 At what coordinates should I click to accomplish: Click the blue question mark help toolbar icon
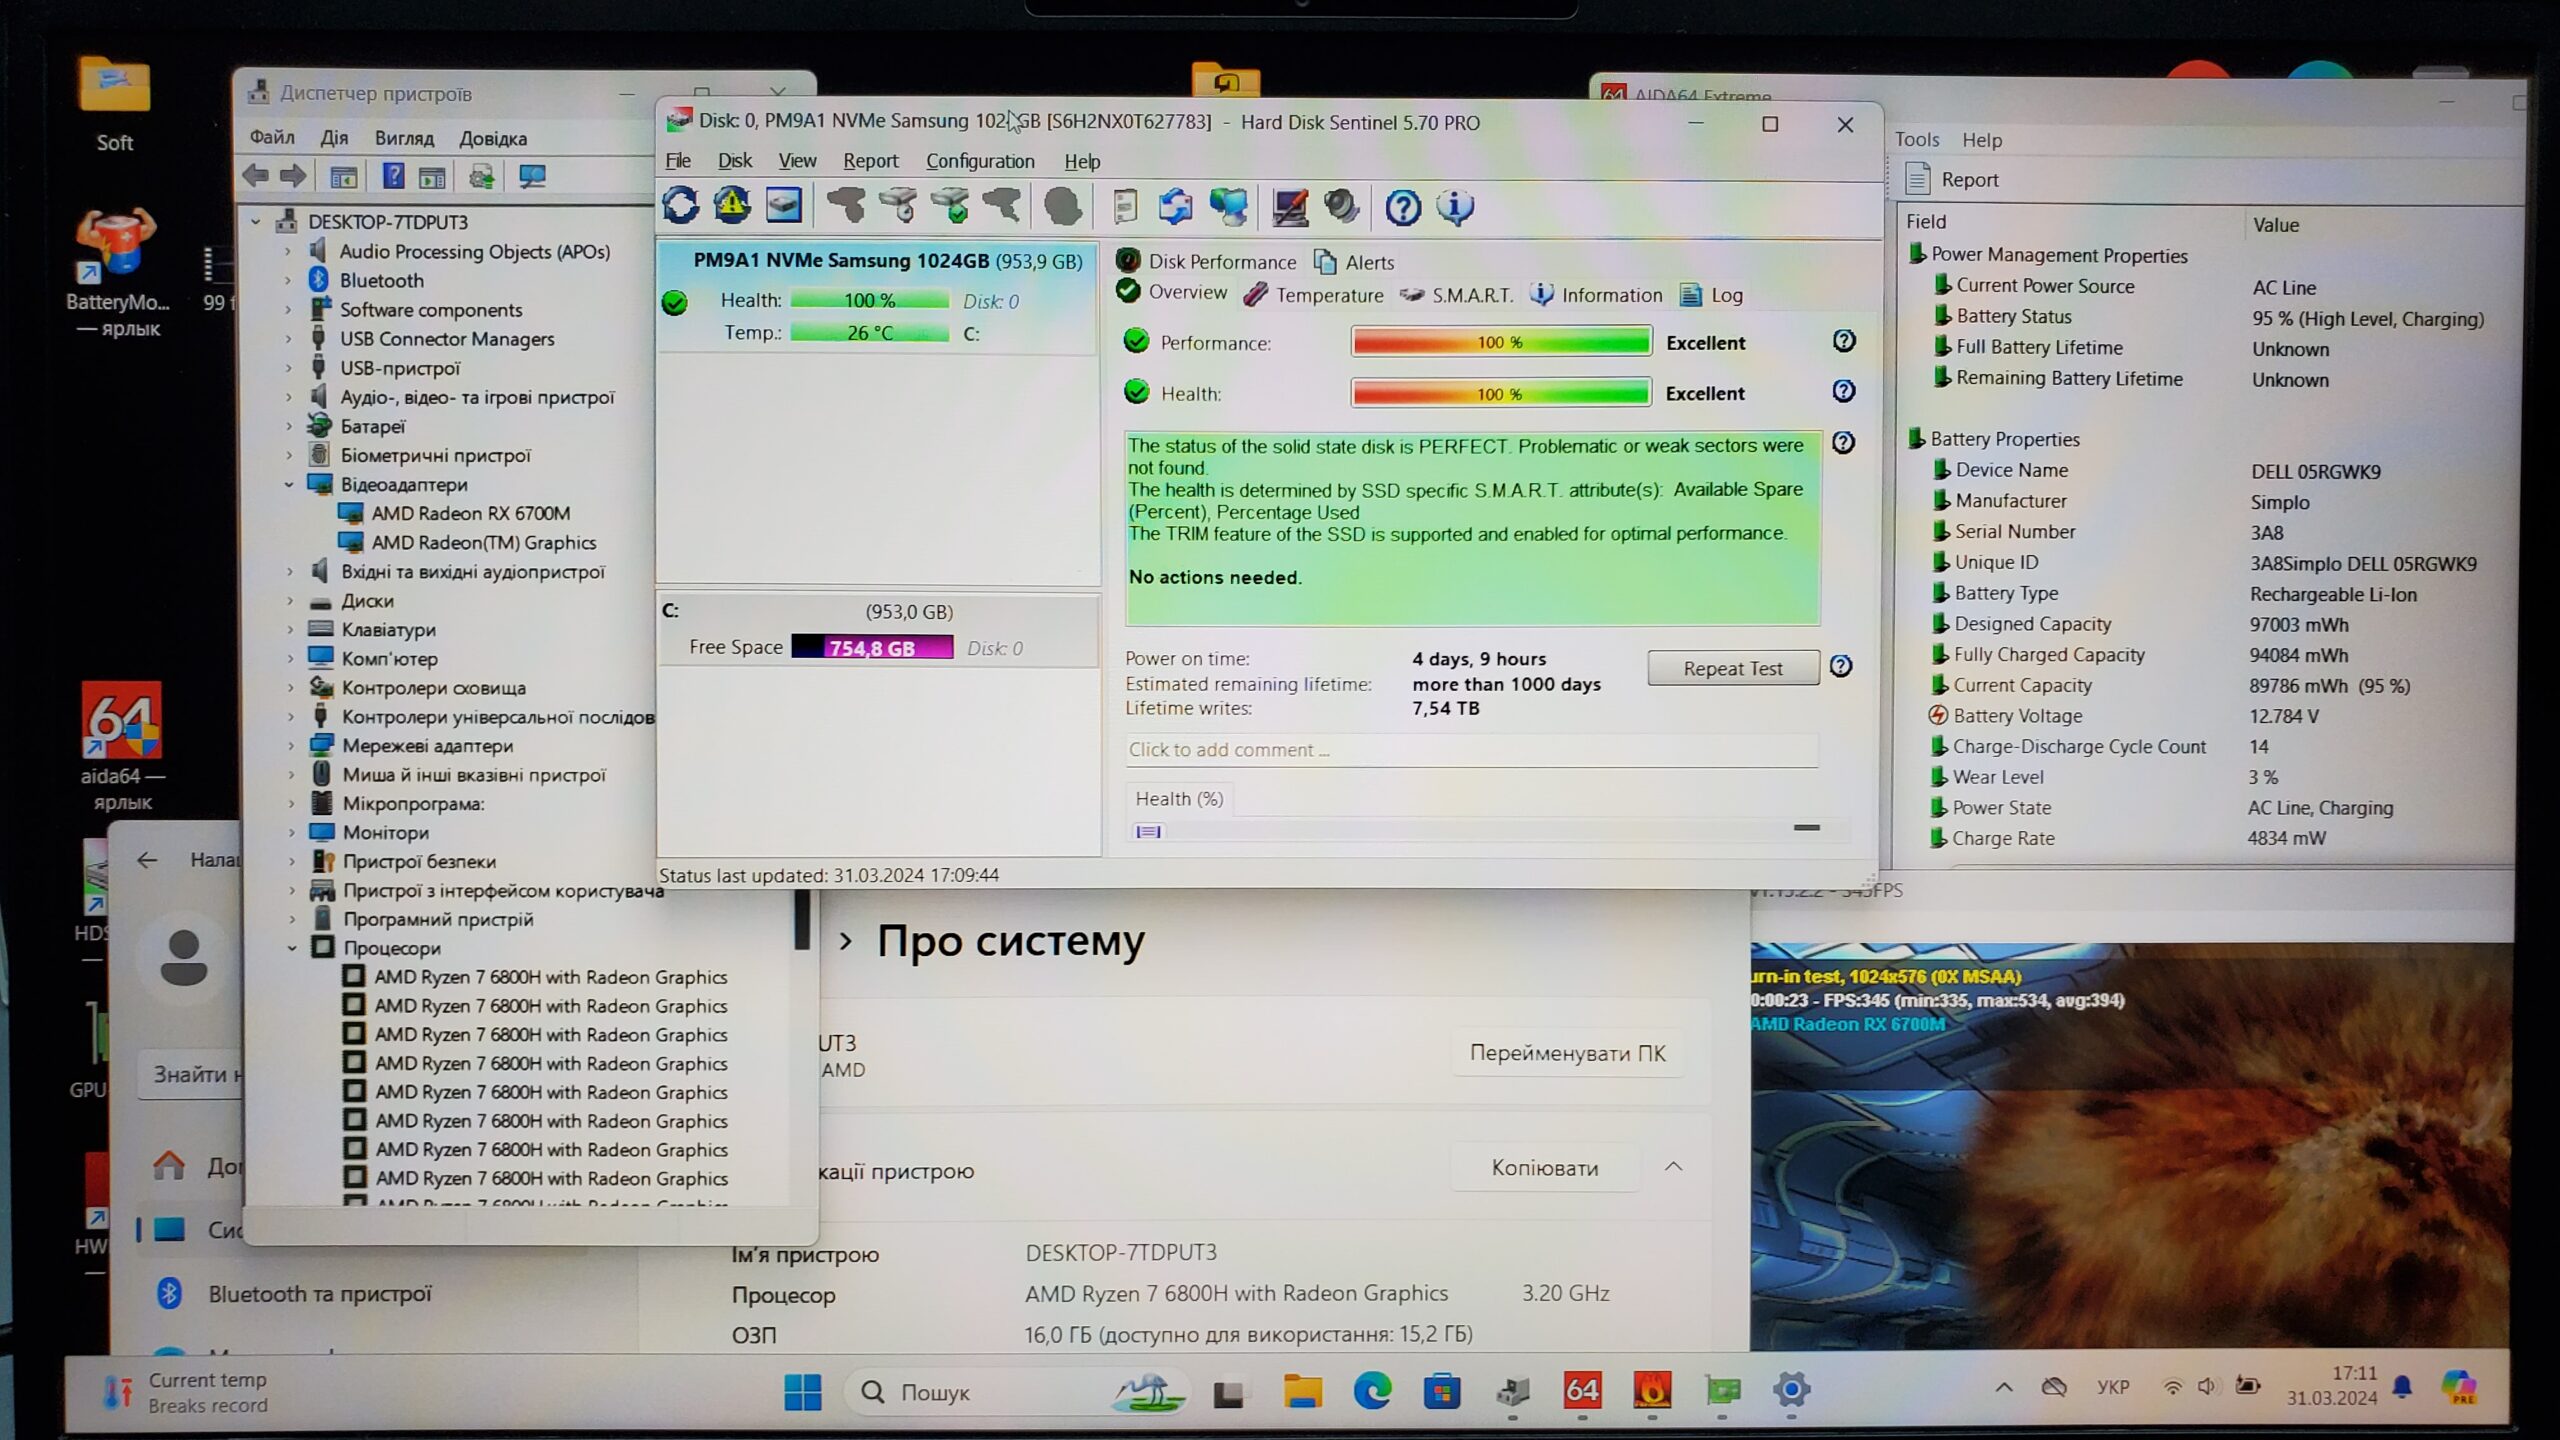point(1402,207)
